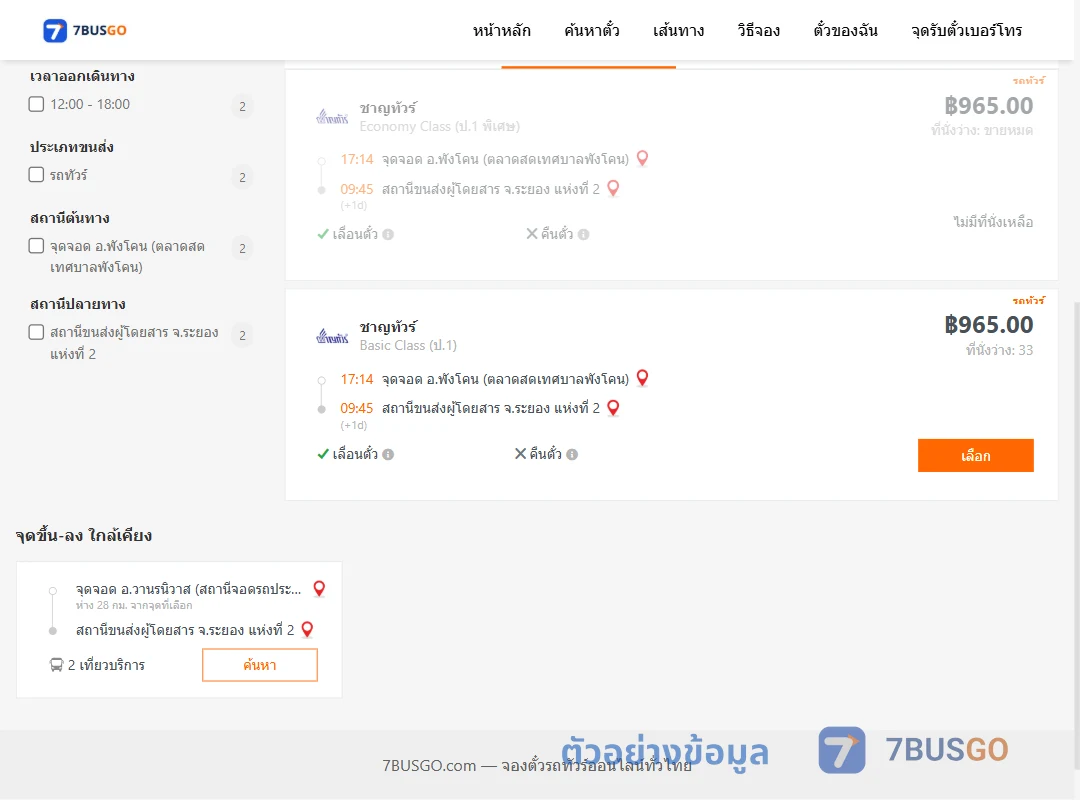Click the green check icon in Economy Class card
This screenshot has width=1080, height=800.
click(x=322, y=234)
